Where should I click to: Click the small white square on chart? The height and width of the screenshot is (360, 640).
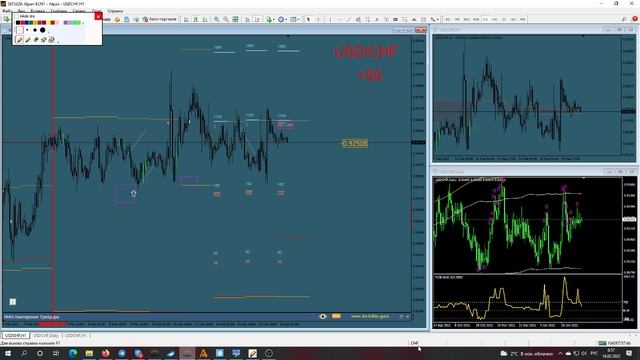tap(13, 302)
